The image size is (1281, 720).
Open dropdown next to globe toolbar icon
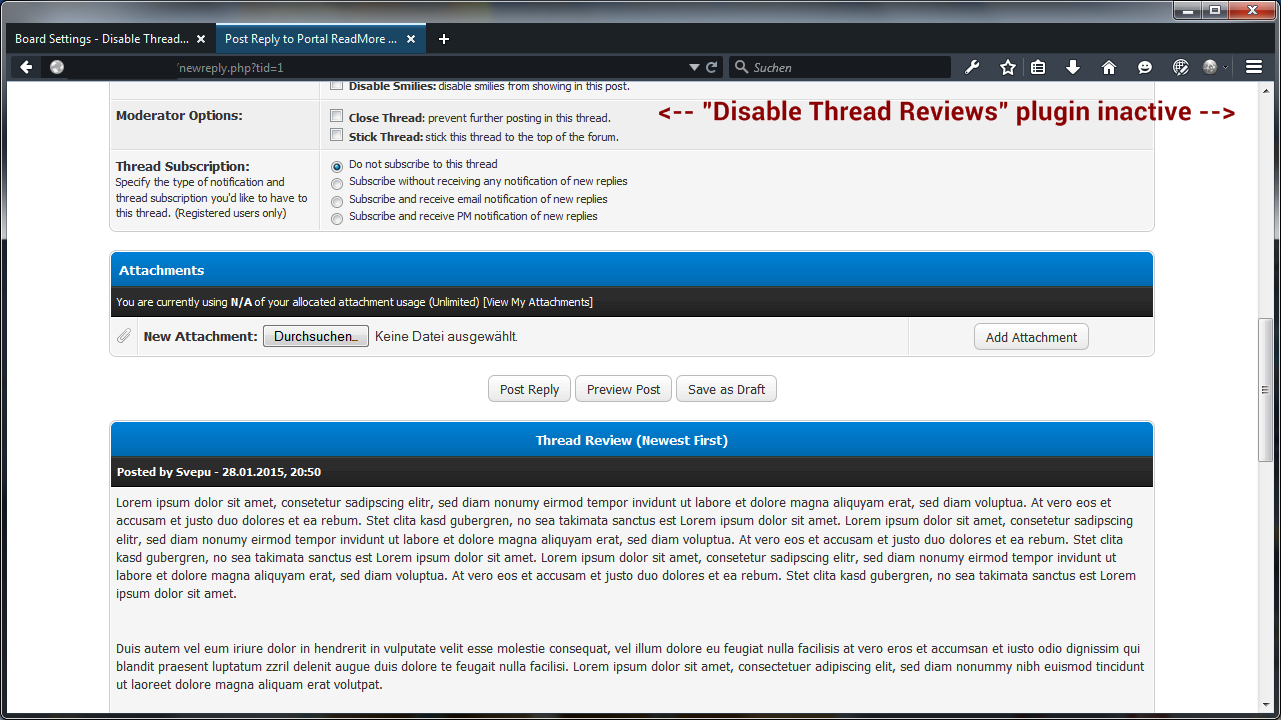click(1226, 68)
